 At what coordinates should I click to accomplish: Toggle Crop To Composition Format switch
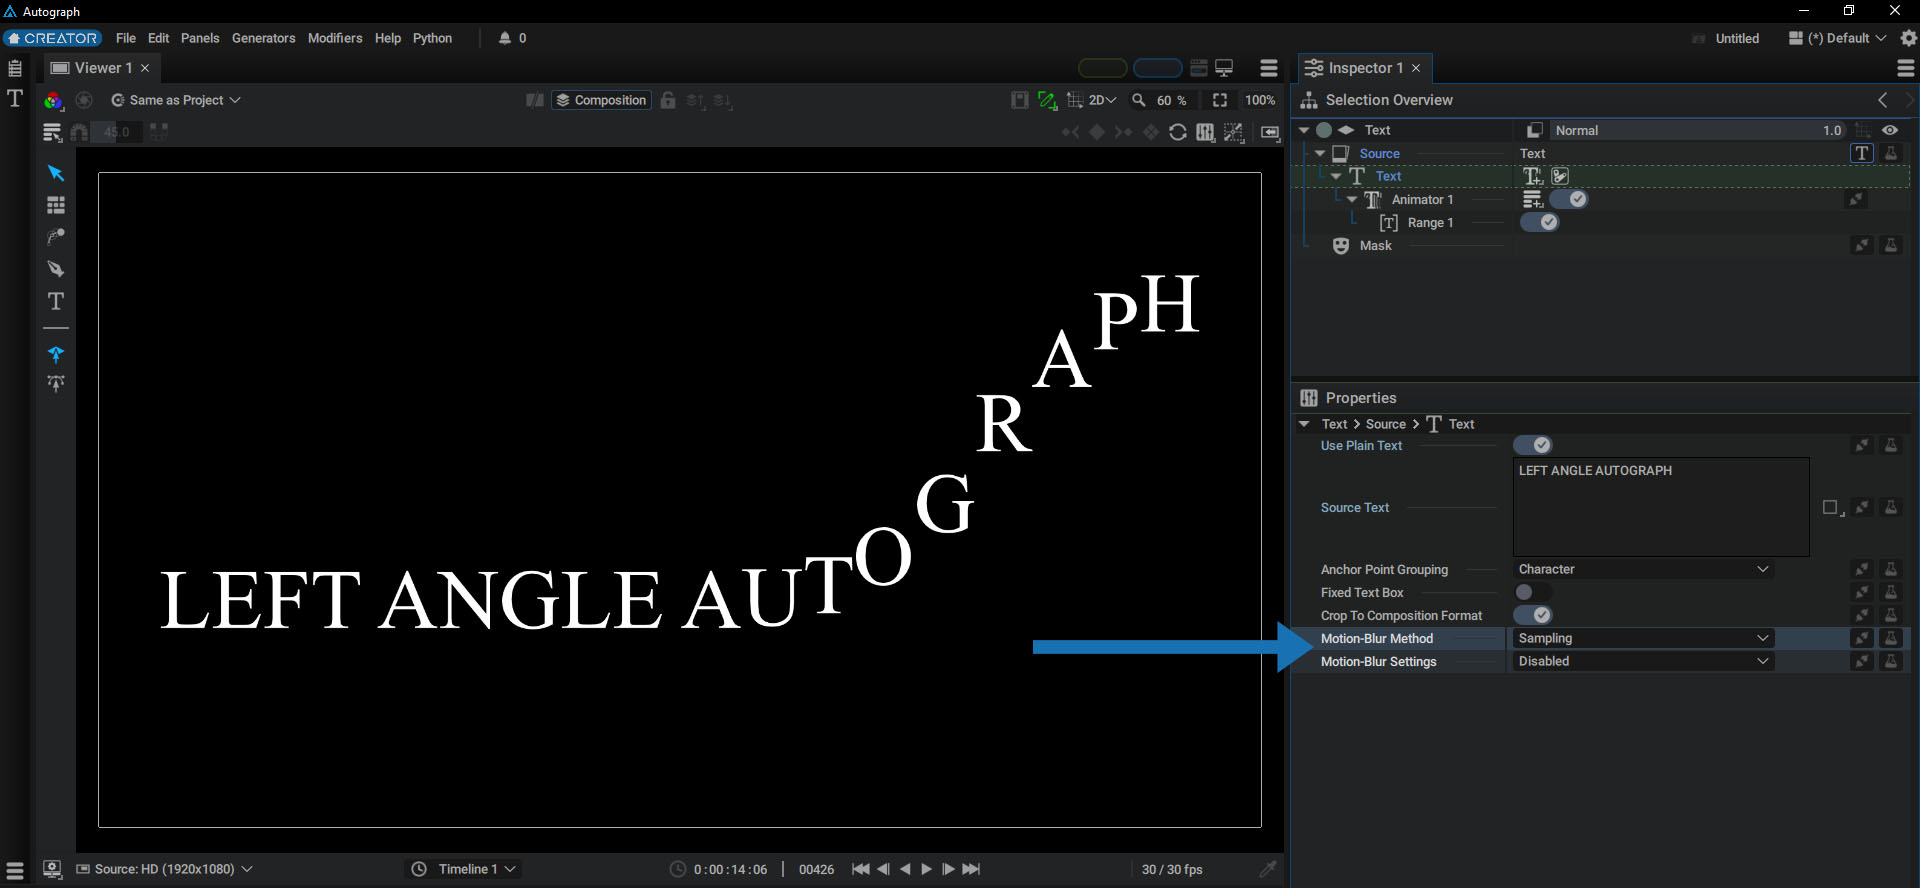point(1533,615)
